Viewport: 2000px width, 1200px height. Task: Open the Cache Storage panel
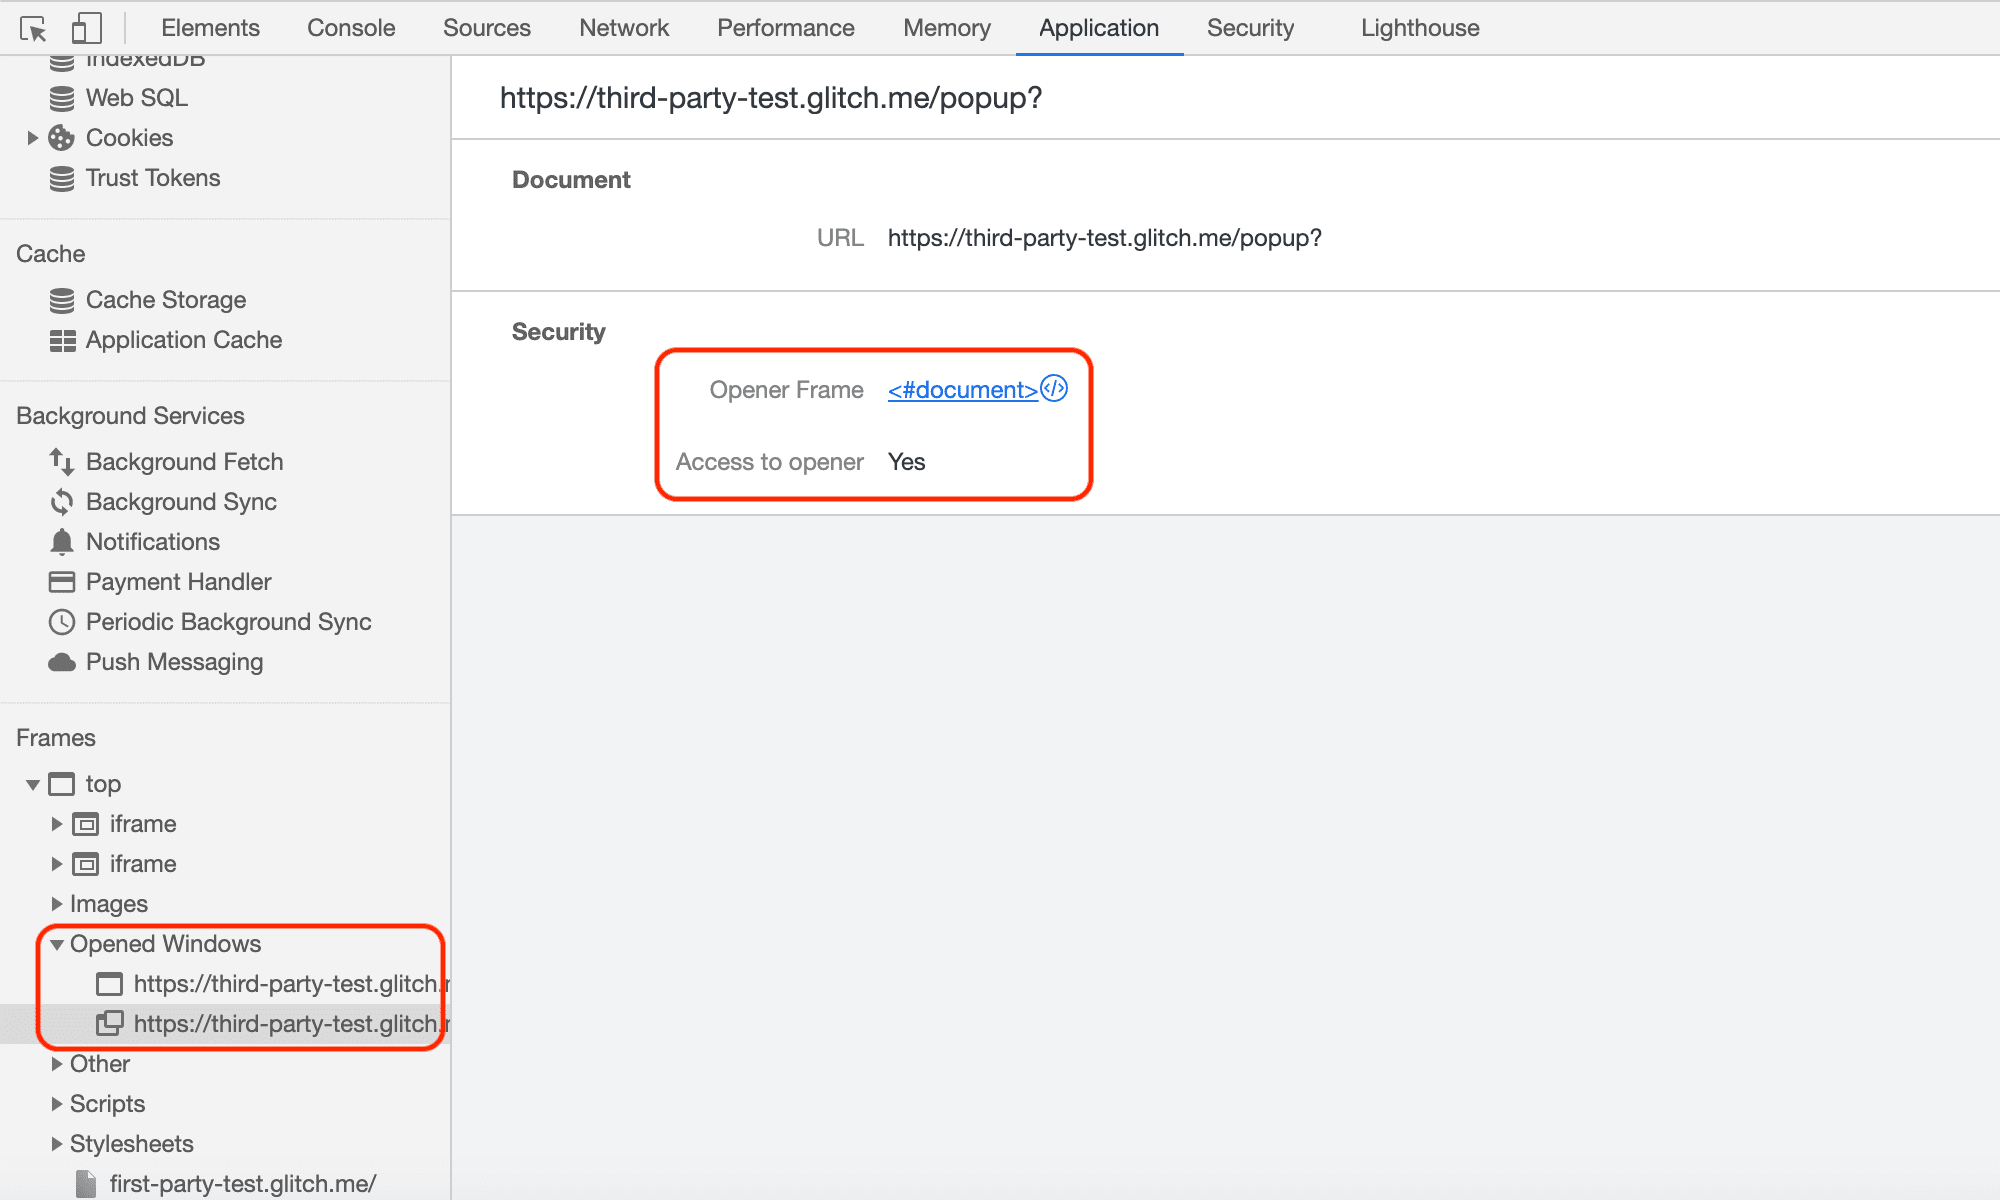(164, 300)
